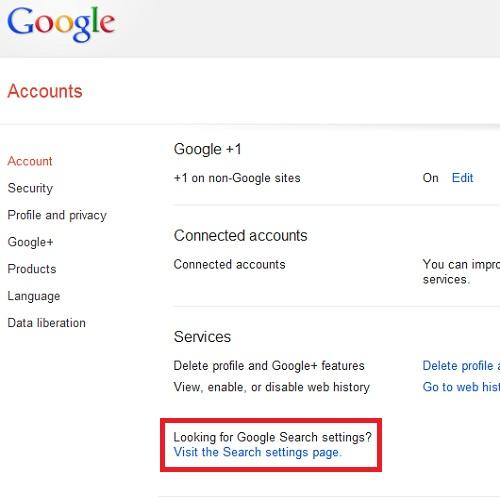Click the 'On' status text
Screen dimensions: 500x500
pos(430,178)
